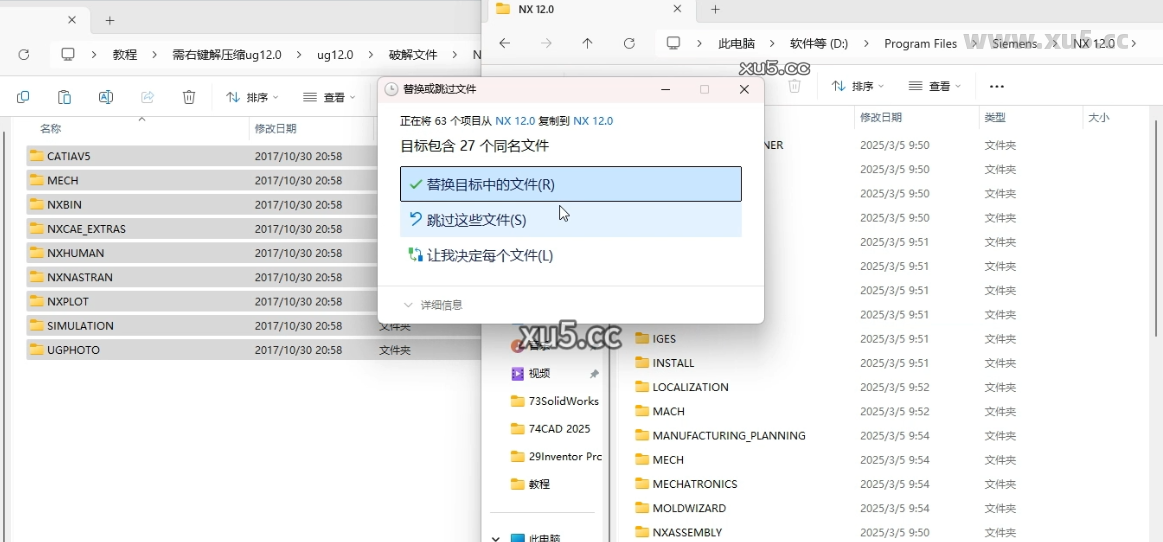Open the three-dots more options menu
The width and height of the screenshot is (1163, 542).
click(996, 87)
